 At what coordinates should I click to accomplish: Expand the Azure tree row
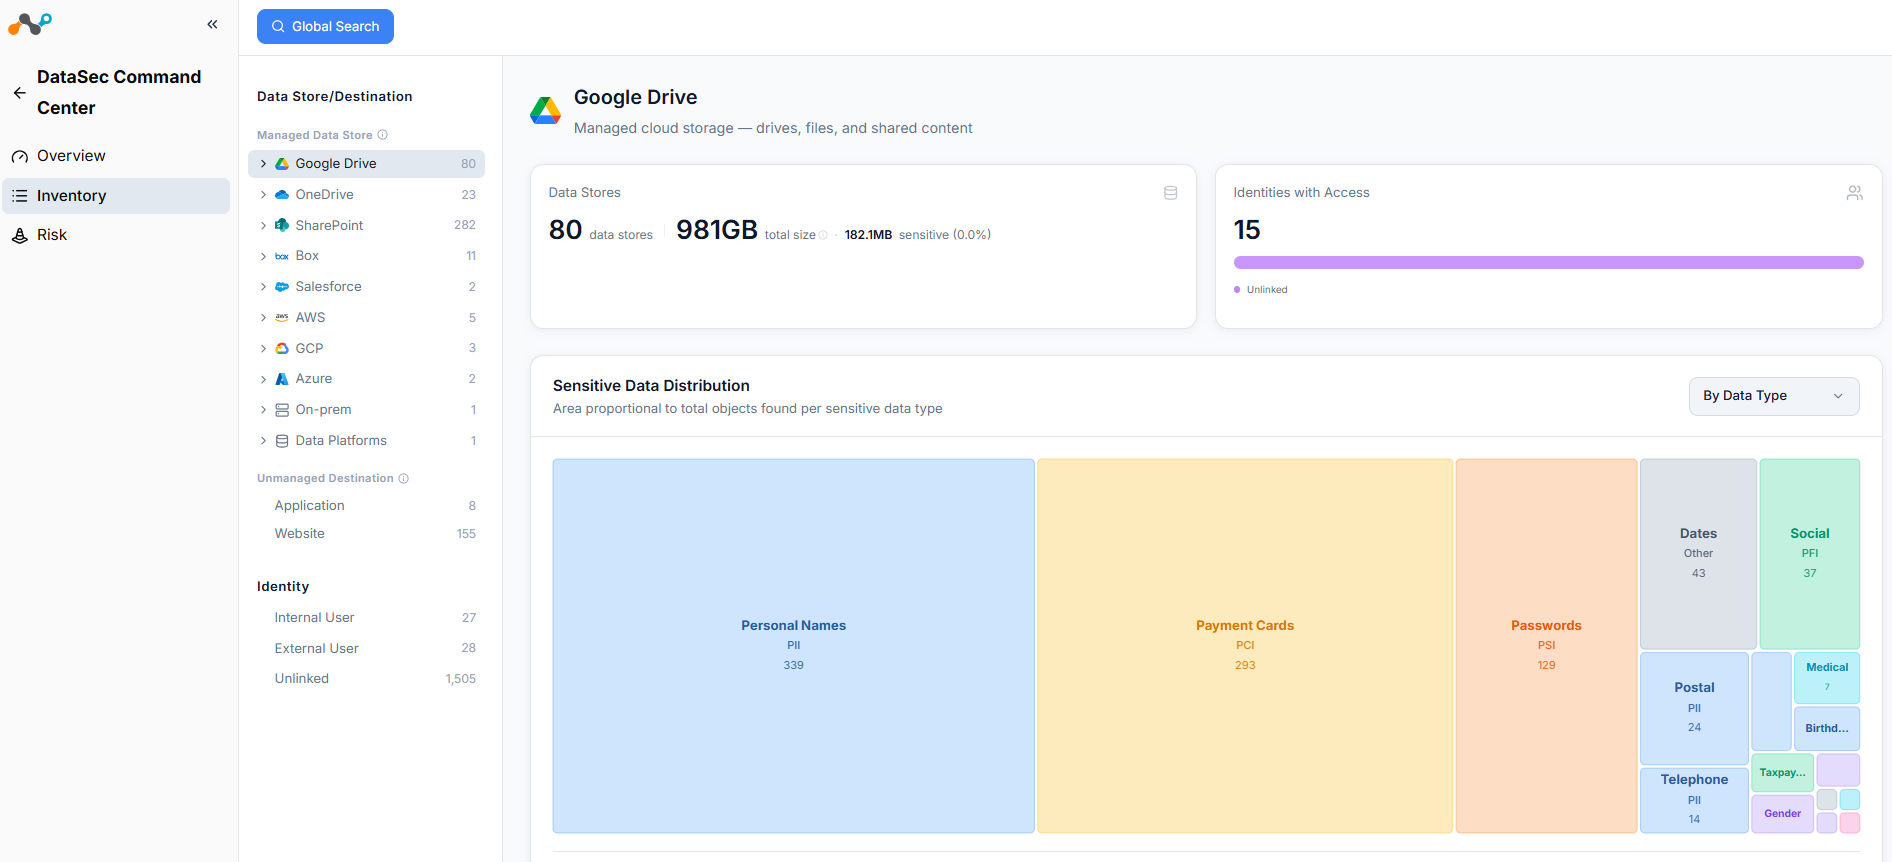[x=263, y=379]
